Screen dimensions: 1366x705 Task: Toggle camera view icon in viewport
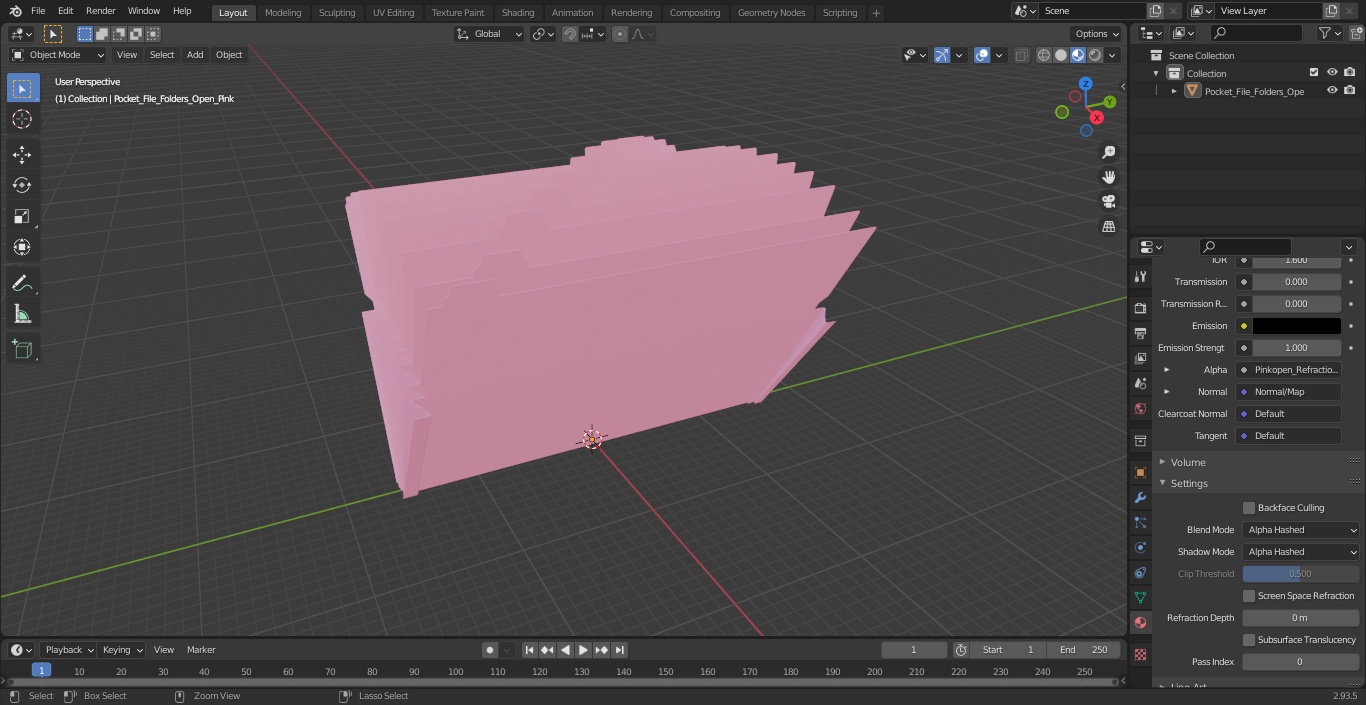(x=1108, y=201)
